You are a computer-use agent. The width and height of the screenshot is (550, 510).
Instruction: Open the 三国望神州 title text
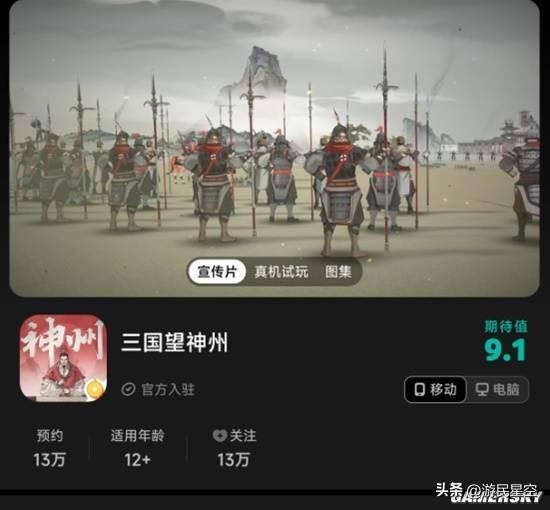click(x=174, y=342)
